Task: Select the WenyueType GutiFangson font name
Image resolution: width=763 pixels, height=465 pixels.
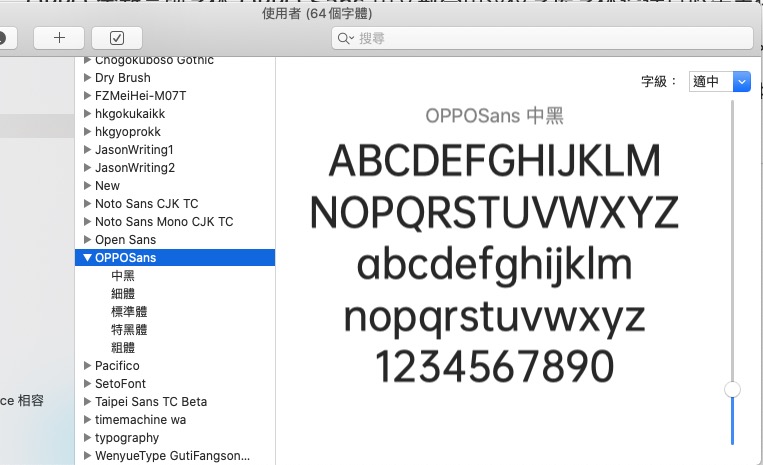Action: pos(172,456)
